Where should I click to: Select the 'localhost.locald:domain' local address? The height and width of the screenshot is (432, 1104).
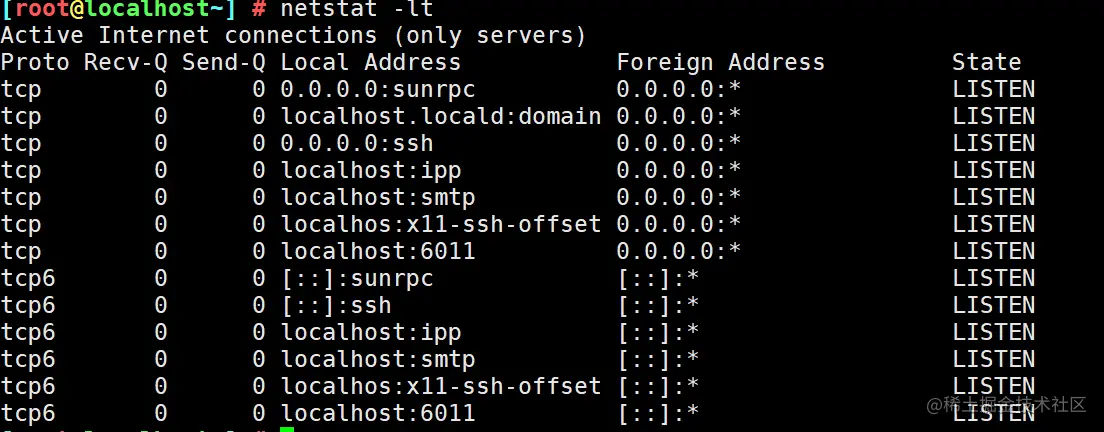441,116
